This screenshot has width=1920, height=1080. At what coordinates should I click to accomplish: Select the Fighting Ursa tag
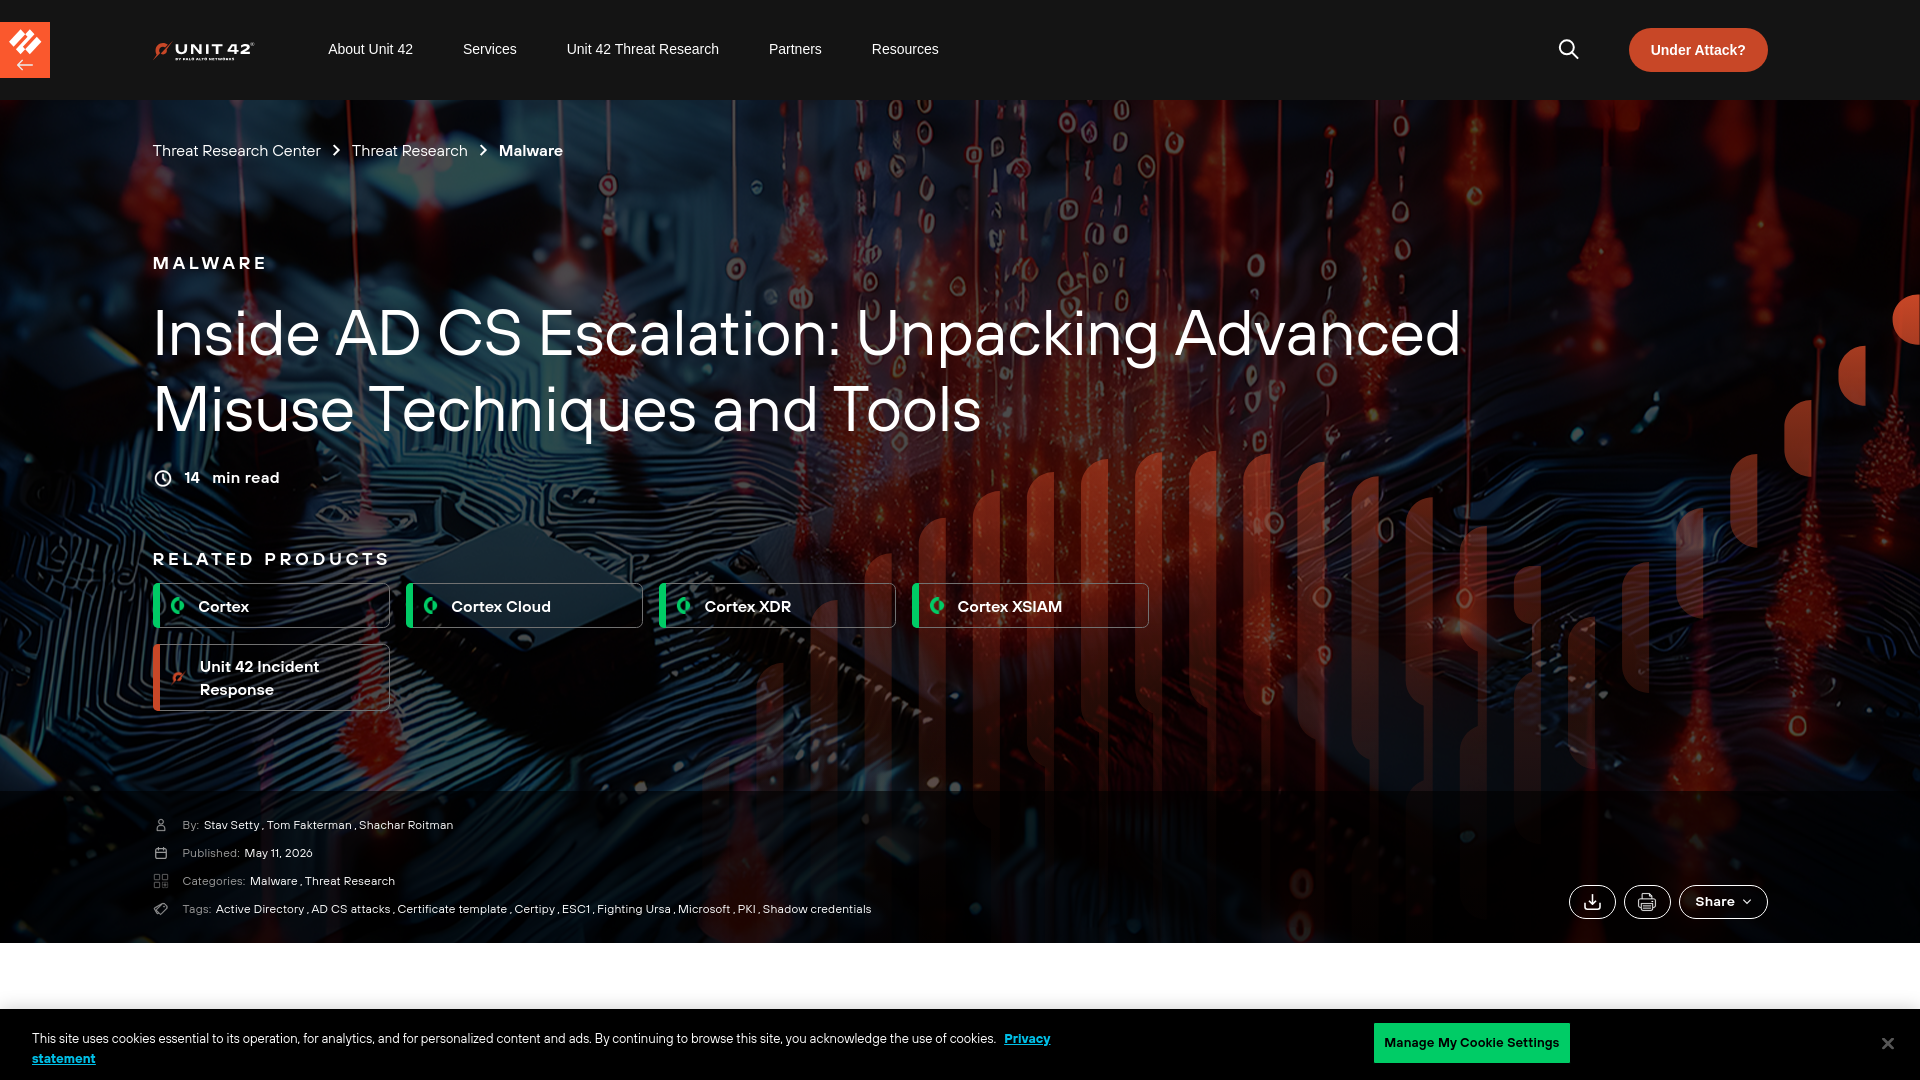click(634, 909)
